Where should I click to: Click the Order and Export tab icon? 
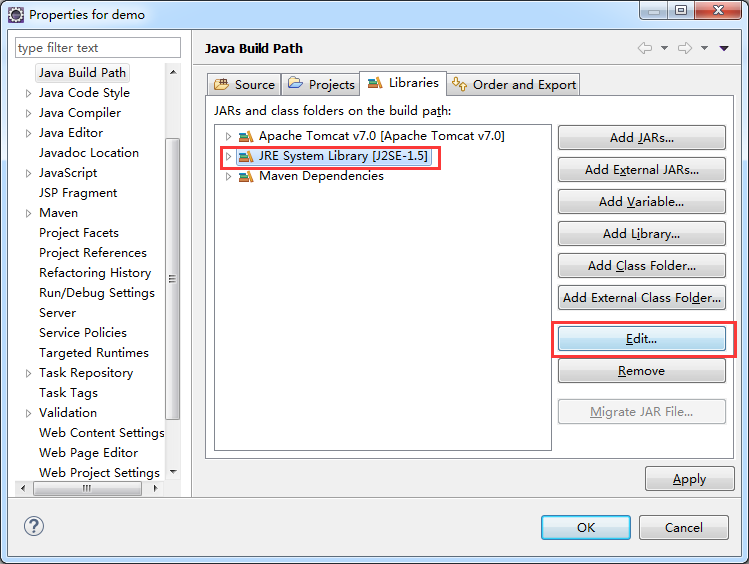pyautogui.click(x=459, y=84)
